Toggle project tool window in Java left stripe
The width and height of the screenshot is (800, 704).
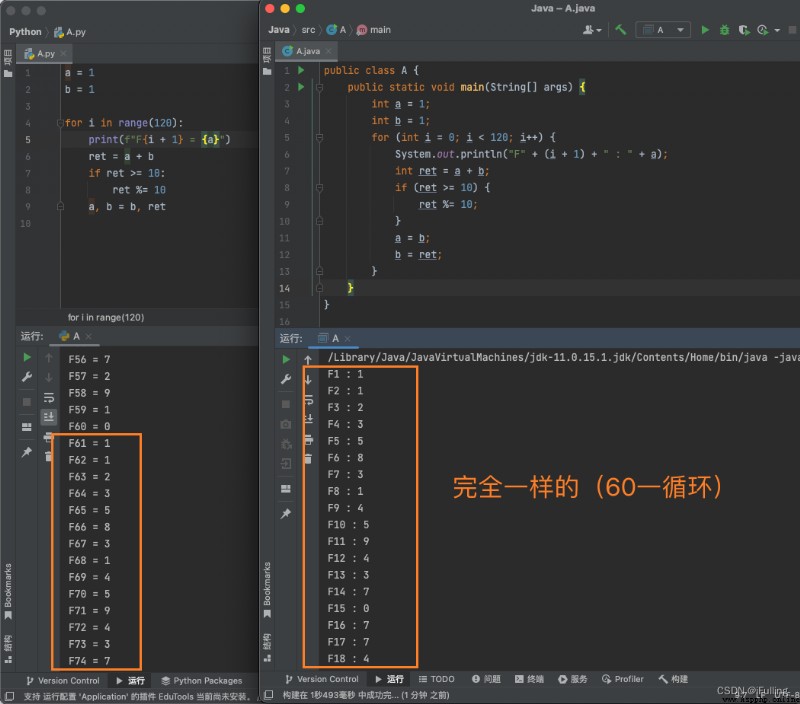pos(267,61)
